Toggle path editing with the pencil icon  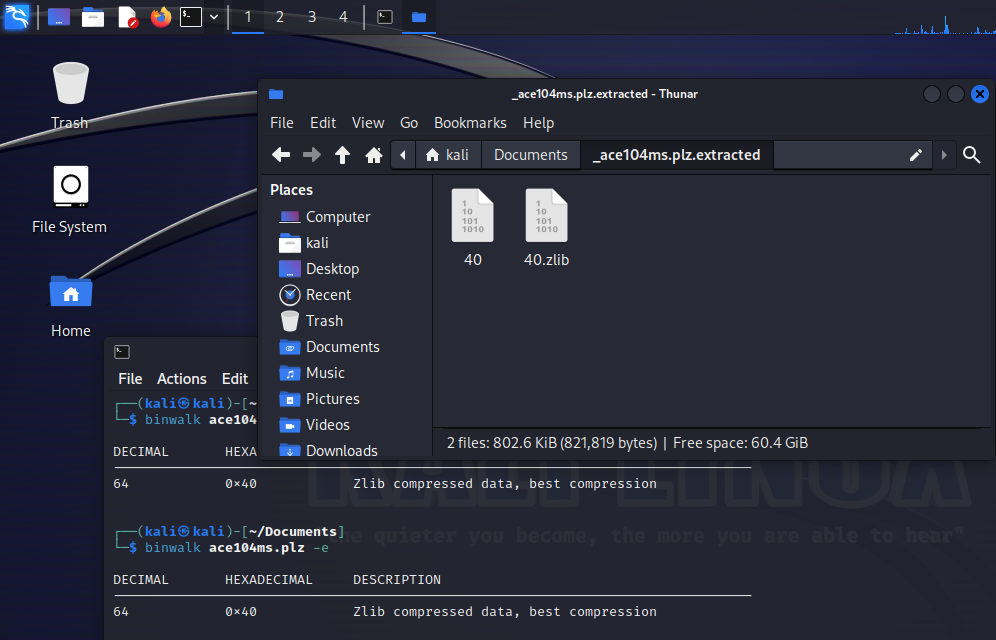[915, 155]
